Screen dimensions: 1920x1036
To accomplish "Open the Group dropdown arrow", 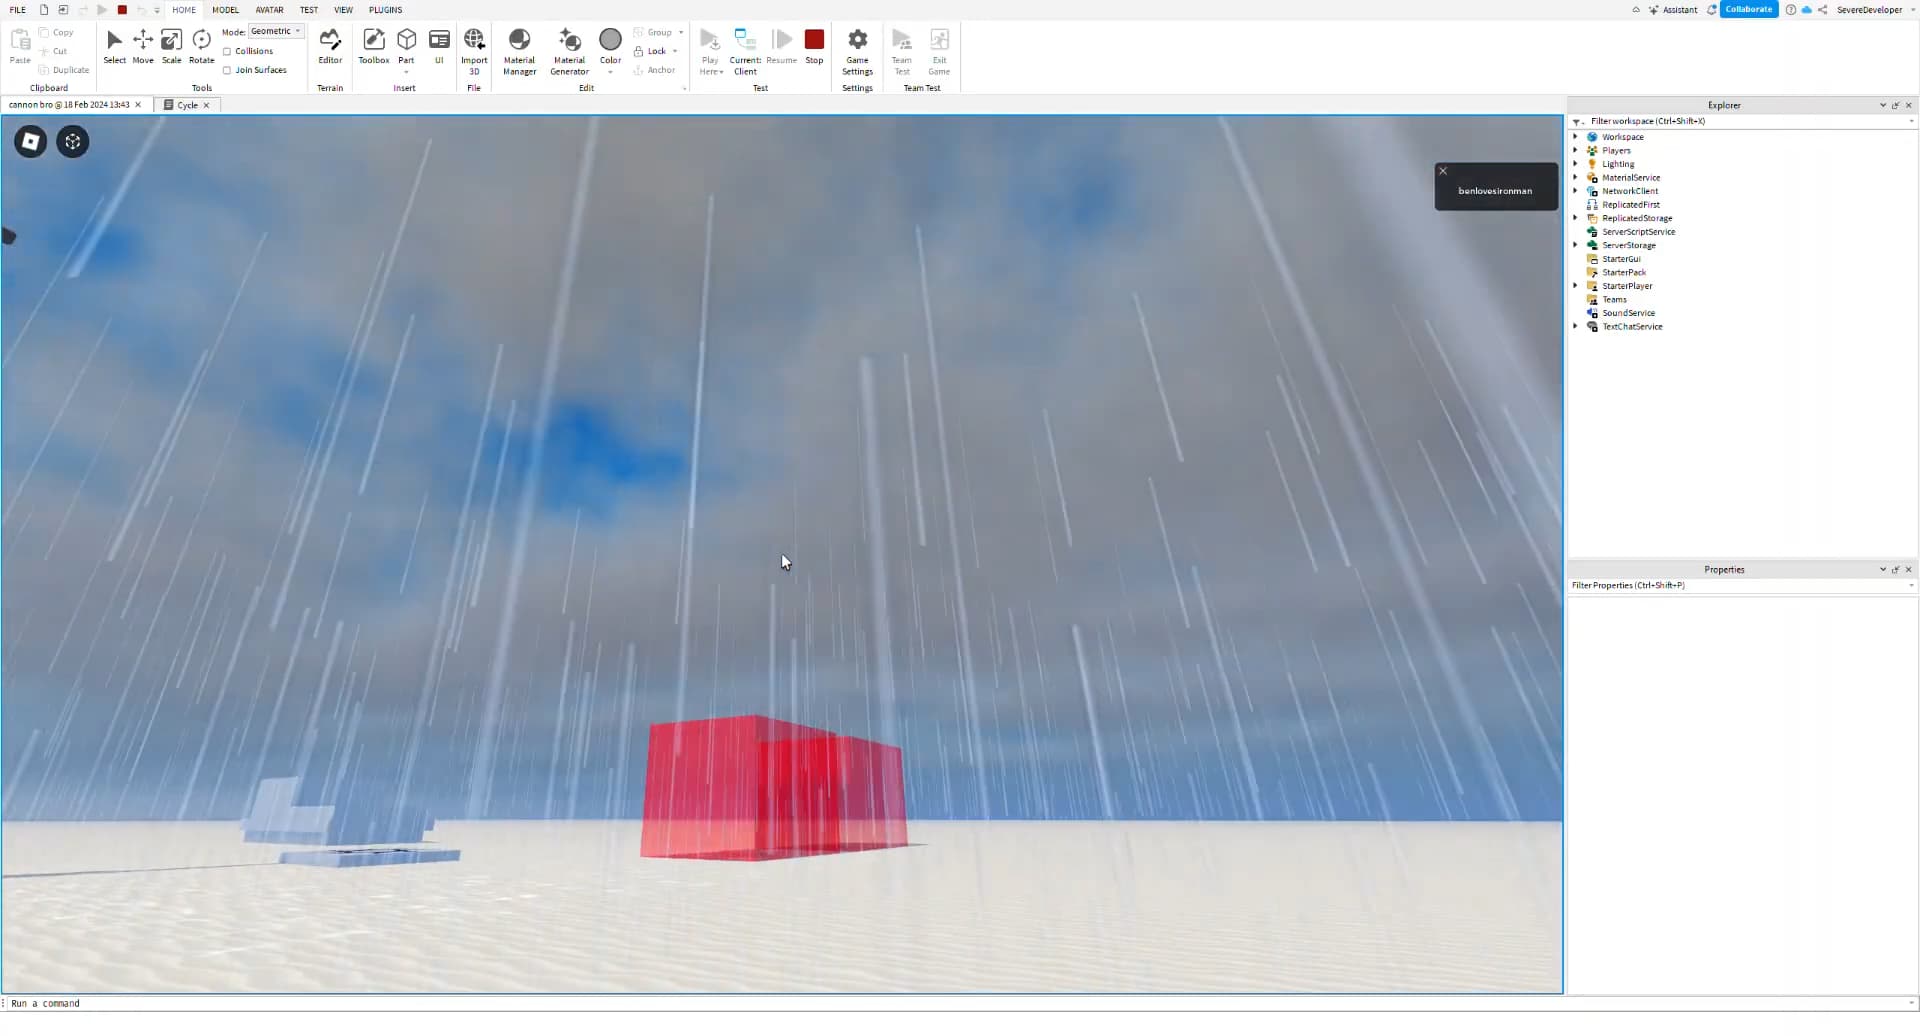I will pyautogui.click(x=683, y=32).
